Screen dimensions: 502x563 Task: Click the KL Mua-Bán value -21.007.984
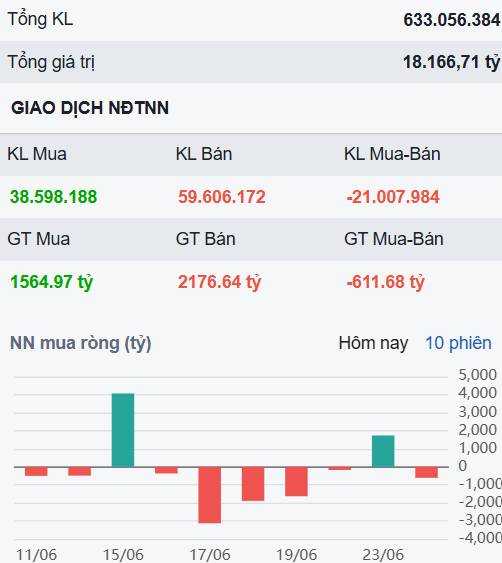[393, 197]
